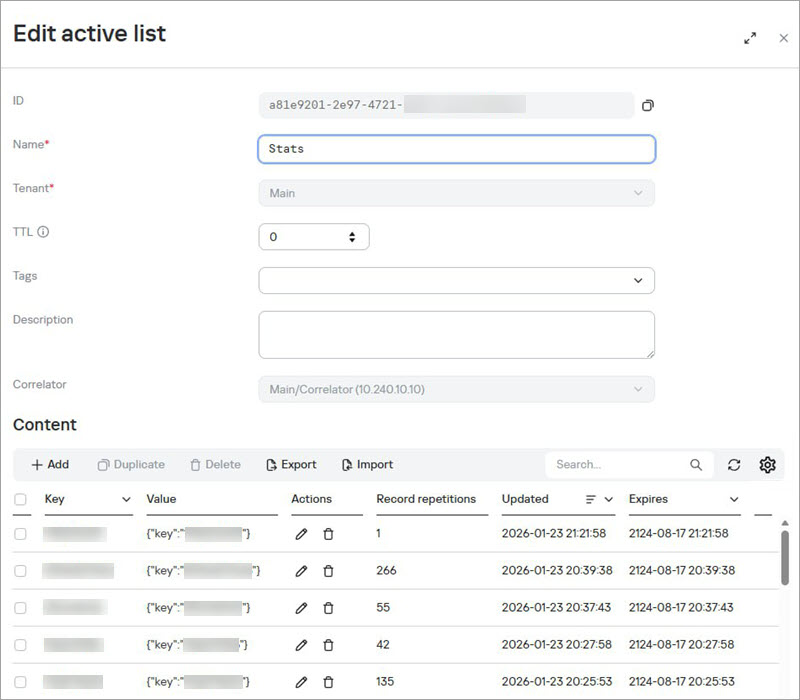This screenshot has width=800, height=700.
Task: Click the Record repetitions column header
Action: pos(426,499)
